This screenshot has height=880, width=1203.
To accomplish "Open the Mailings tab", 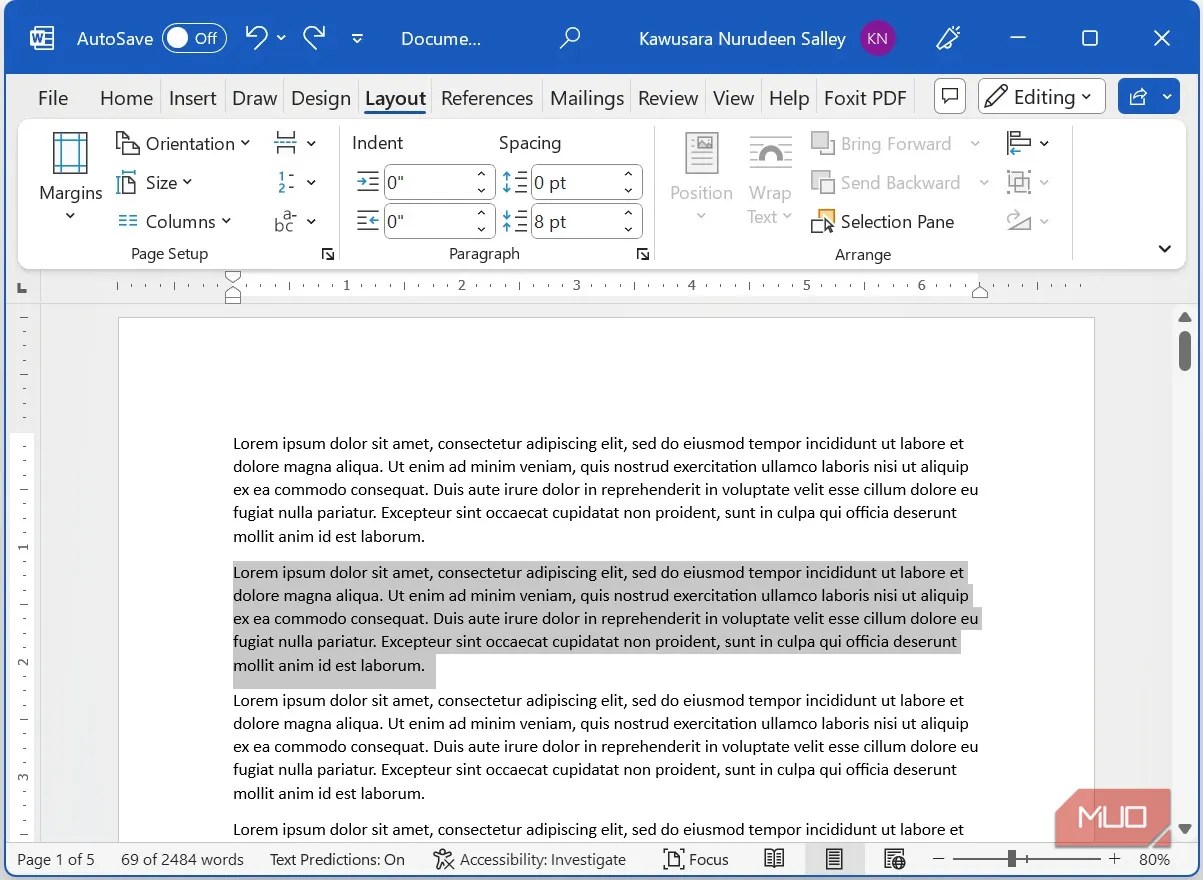I will (586, 97).
